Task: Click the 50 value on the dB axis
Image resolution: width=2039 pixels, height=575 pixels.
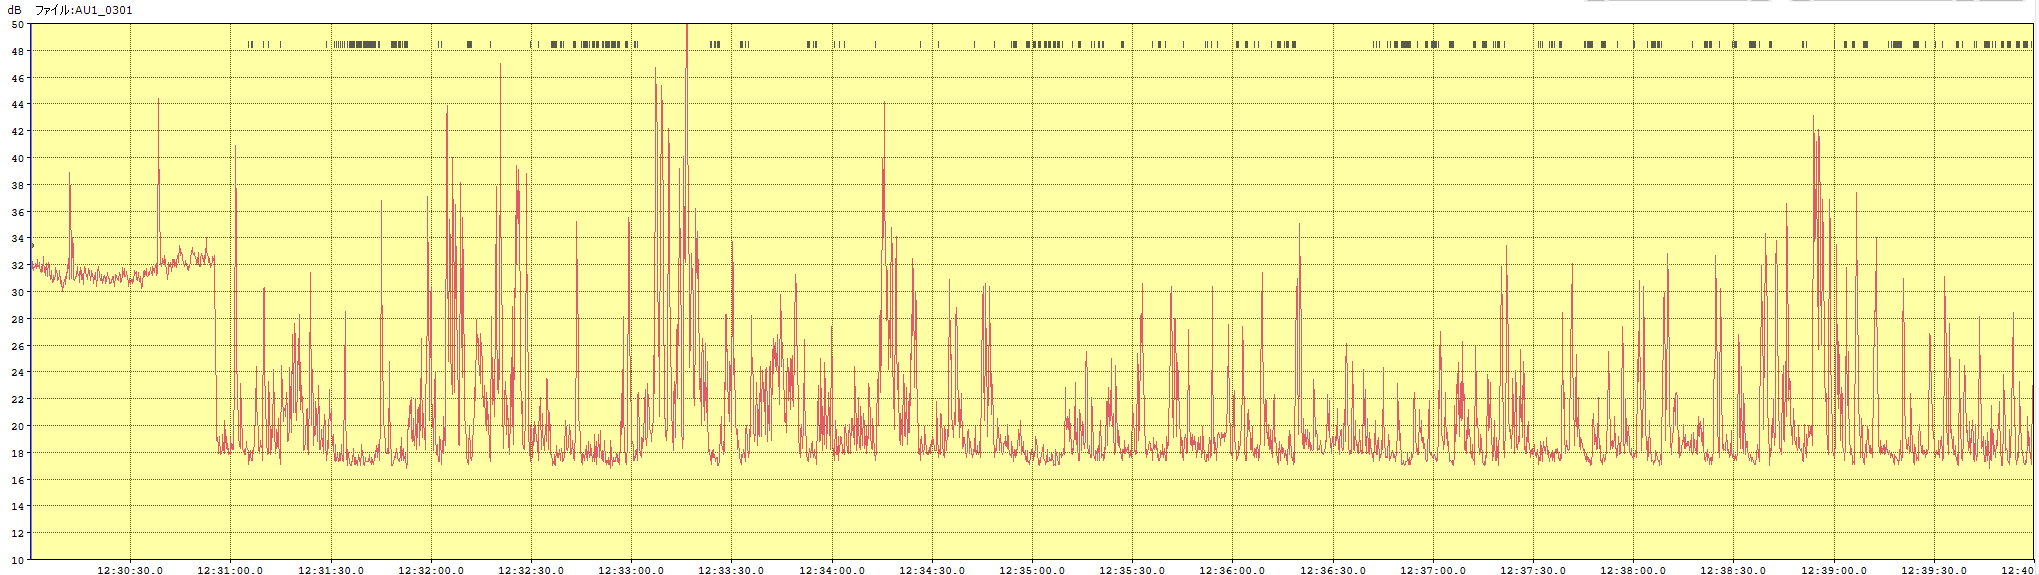Action: (x=18, y=24)
